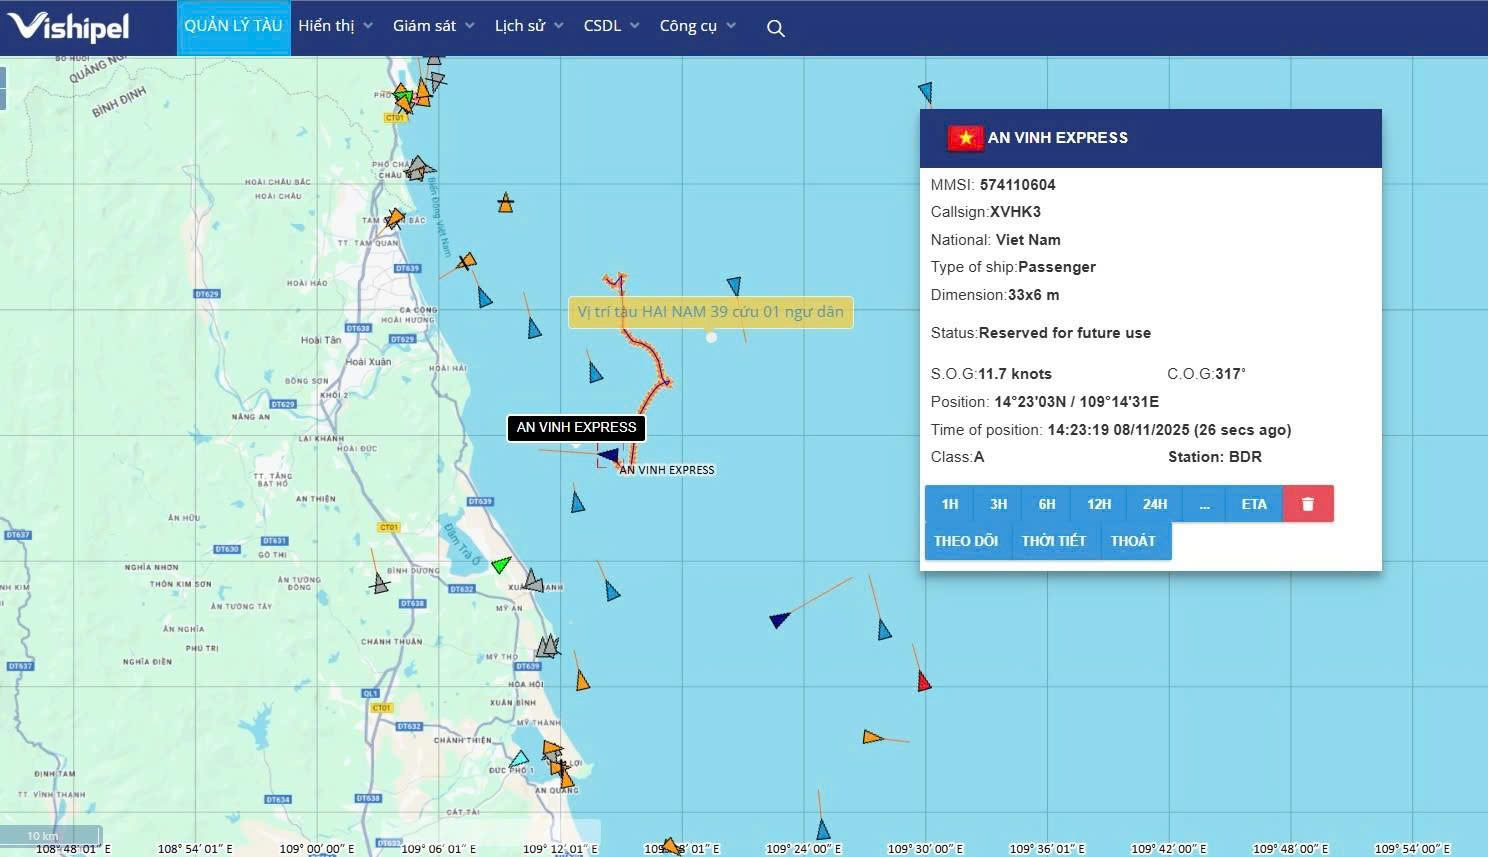Click the THEO DÕI button

click(x=966, y=541)
